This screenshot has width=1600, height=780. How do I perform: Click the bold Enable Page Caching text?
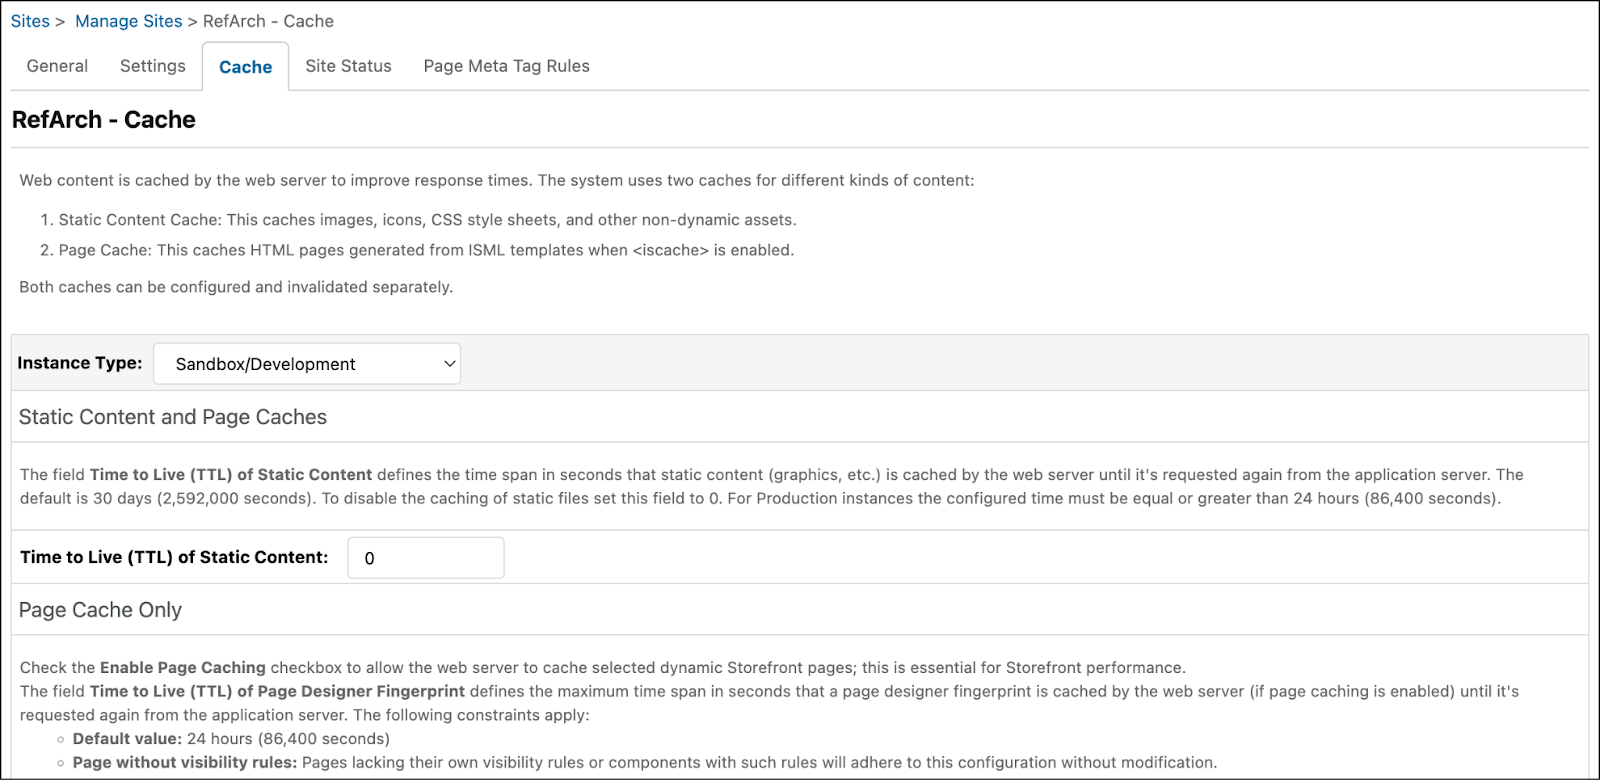click(x=183, y=667)
